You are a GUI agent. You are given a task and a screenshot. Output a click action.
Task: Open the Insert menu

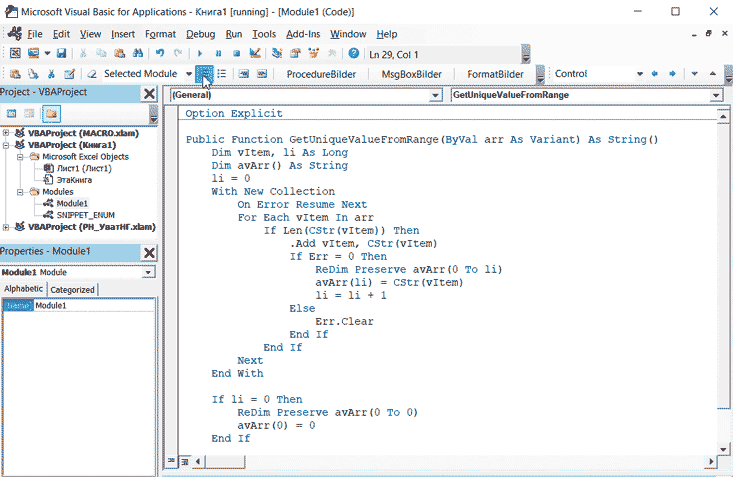[x=123, y=34]
